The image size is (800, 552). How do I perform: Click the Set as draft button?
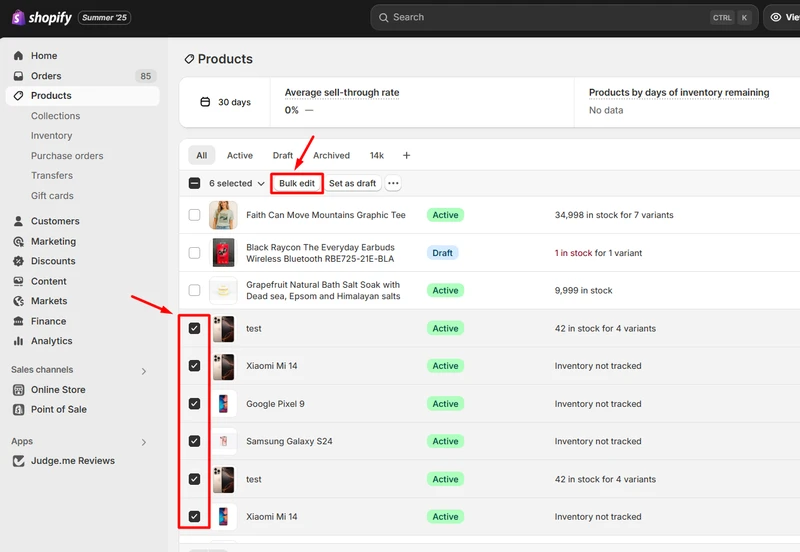pyautogui.click(x=353, y=183)
